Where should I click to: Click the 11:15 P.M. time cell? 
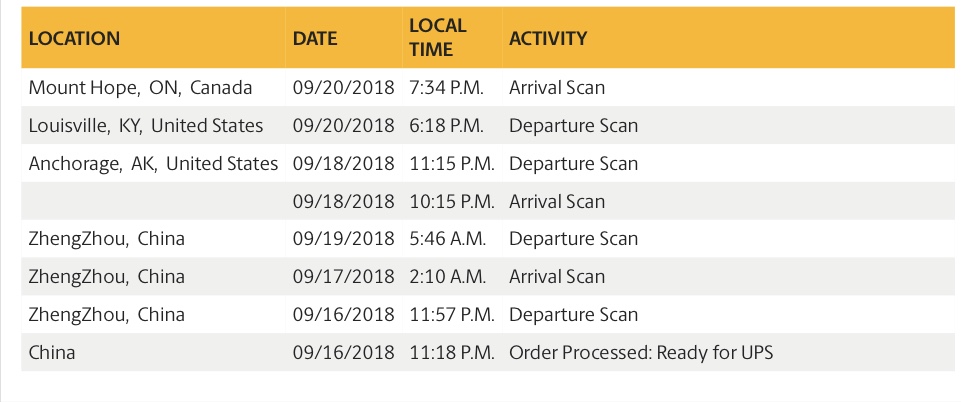tap(452, 164)
